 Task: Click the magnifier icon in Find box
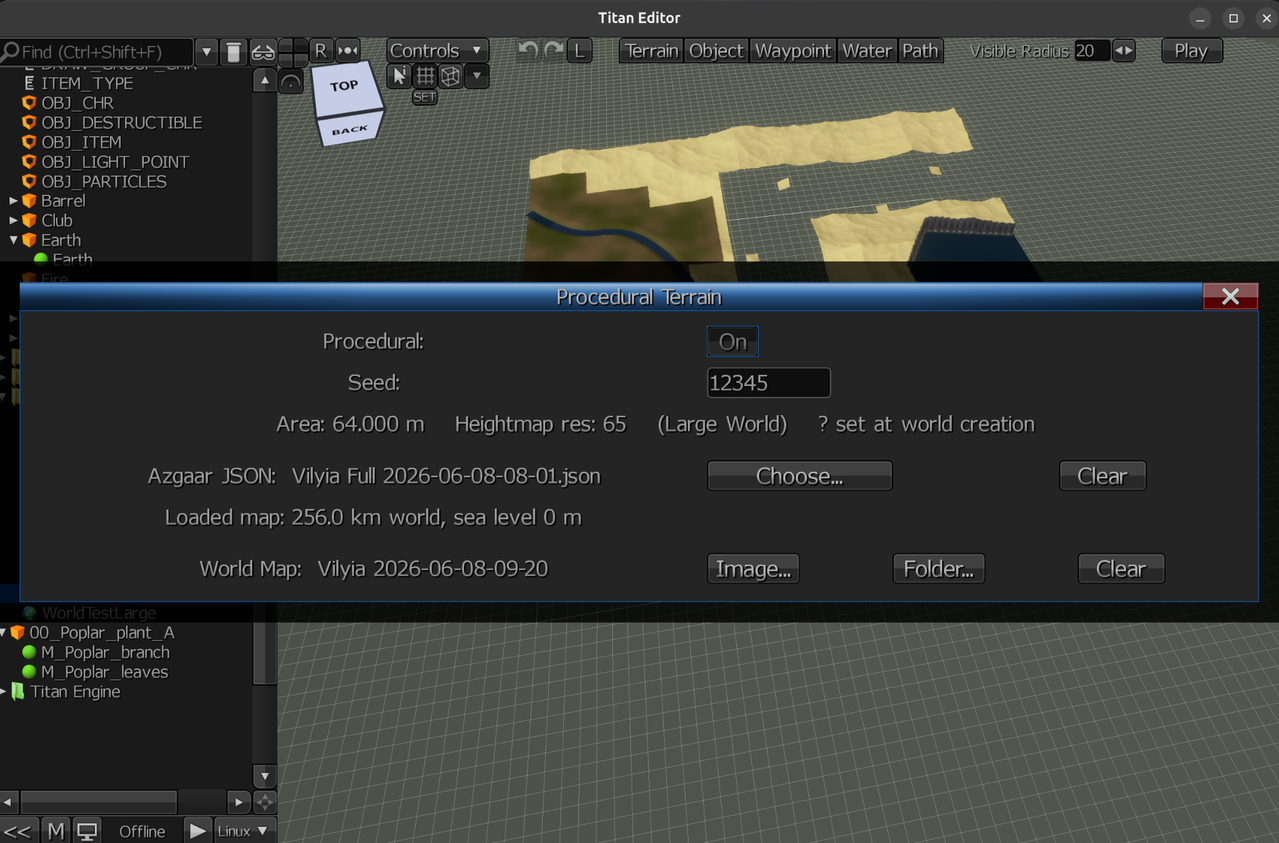tap(10, 51)
